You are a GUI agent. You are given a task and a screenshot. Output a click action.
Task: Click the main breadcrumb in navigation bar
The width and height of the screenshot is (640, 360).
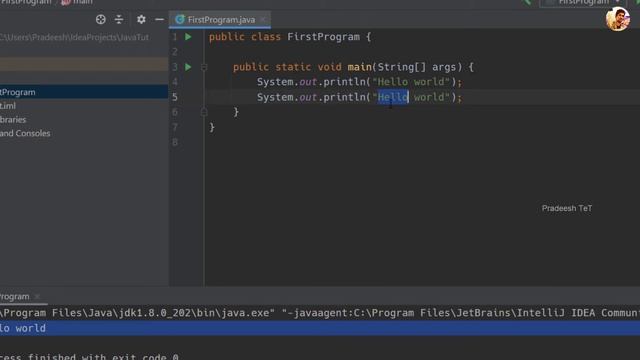(77, 2)
